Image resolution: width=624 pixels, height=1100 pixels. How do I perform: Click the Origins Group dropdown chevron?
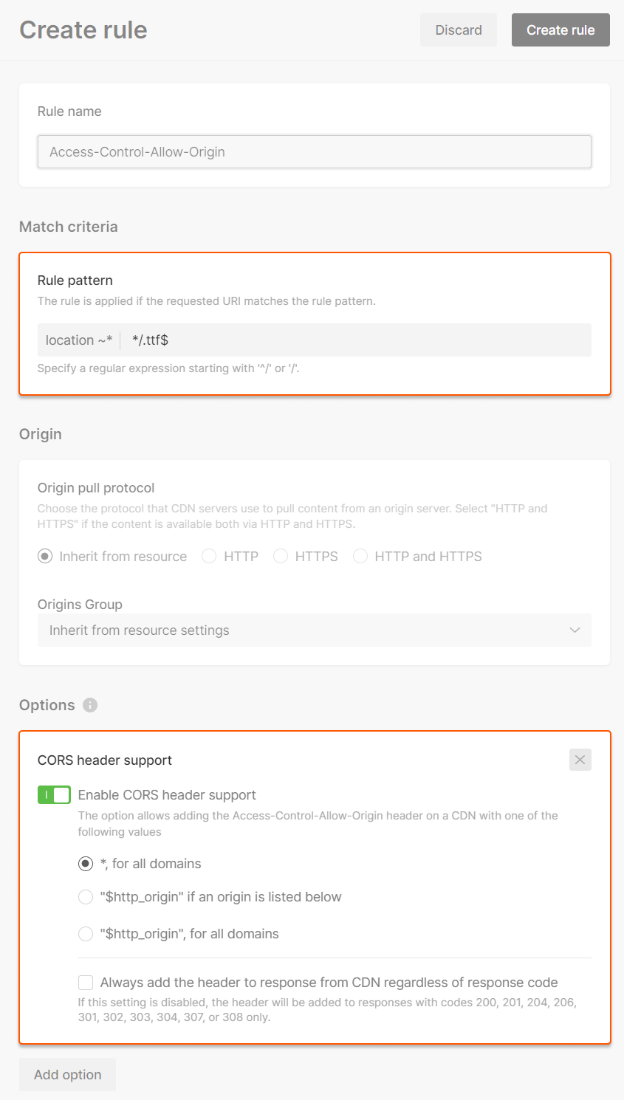point(575,630)
